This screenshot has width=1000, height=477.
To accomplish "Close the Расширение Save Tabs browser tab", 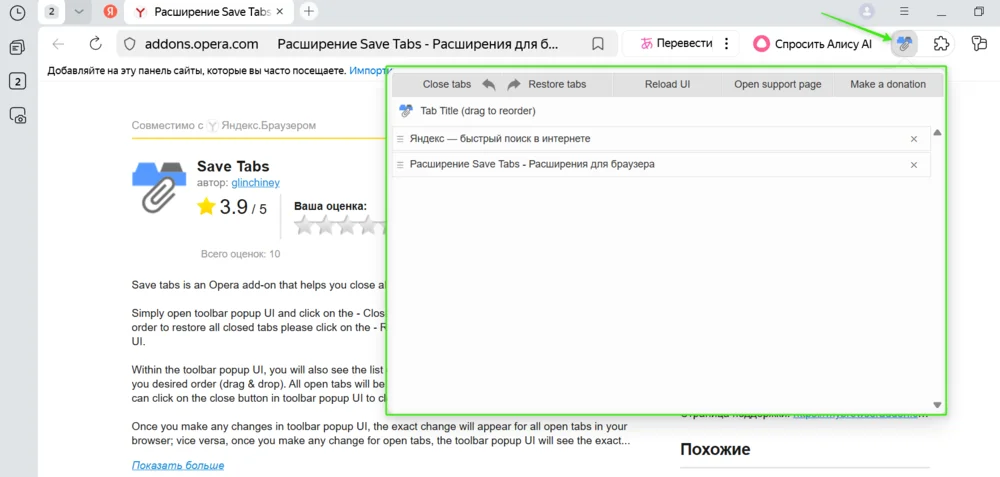I will 280,11.
